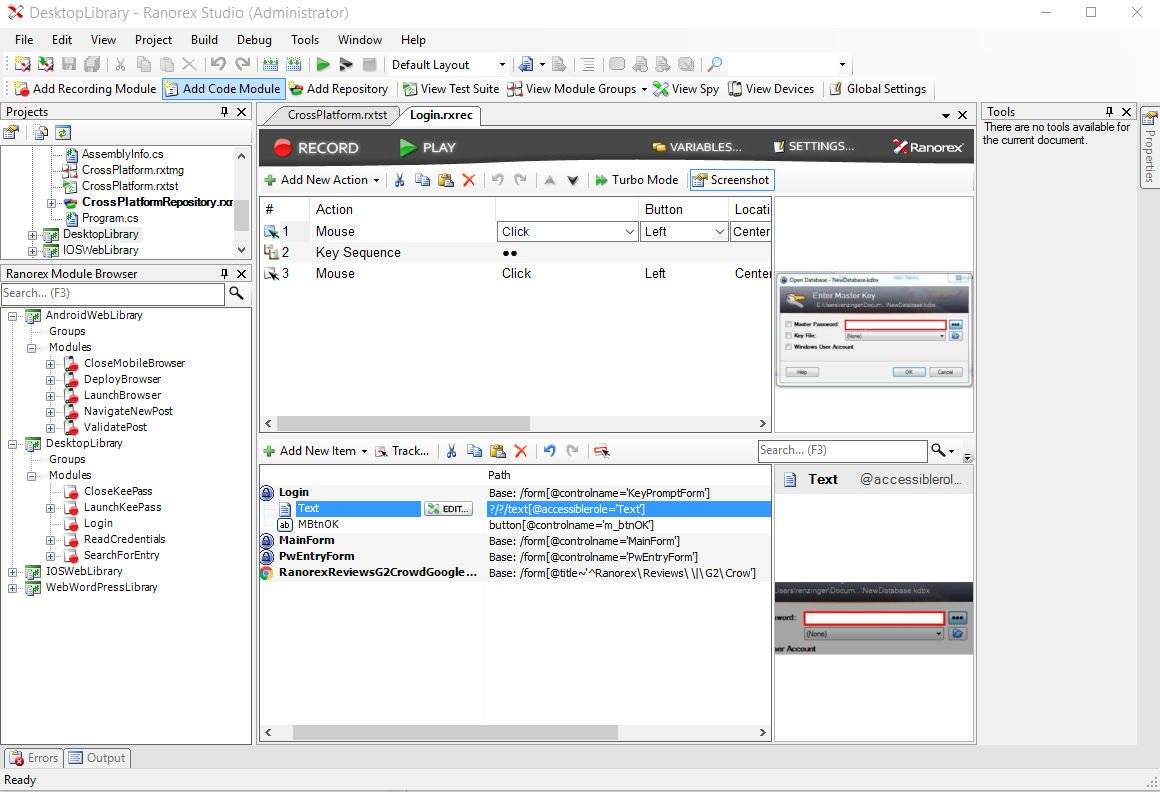Click the Module Browser search field
Viewport: 1160px width, 792px height.
click(112, 293)
